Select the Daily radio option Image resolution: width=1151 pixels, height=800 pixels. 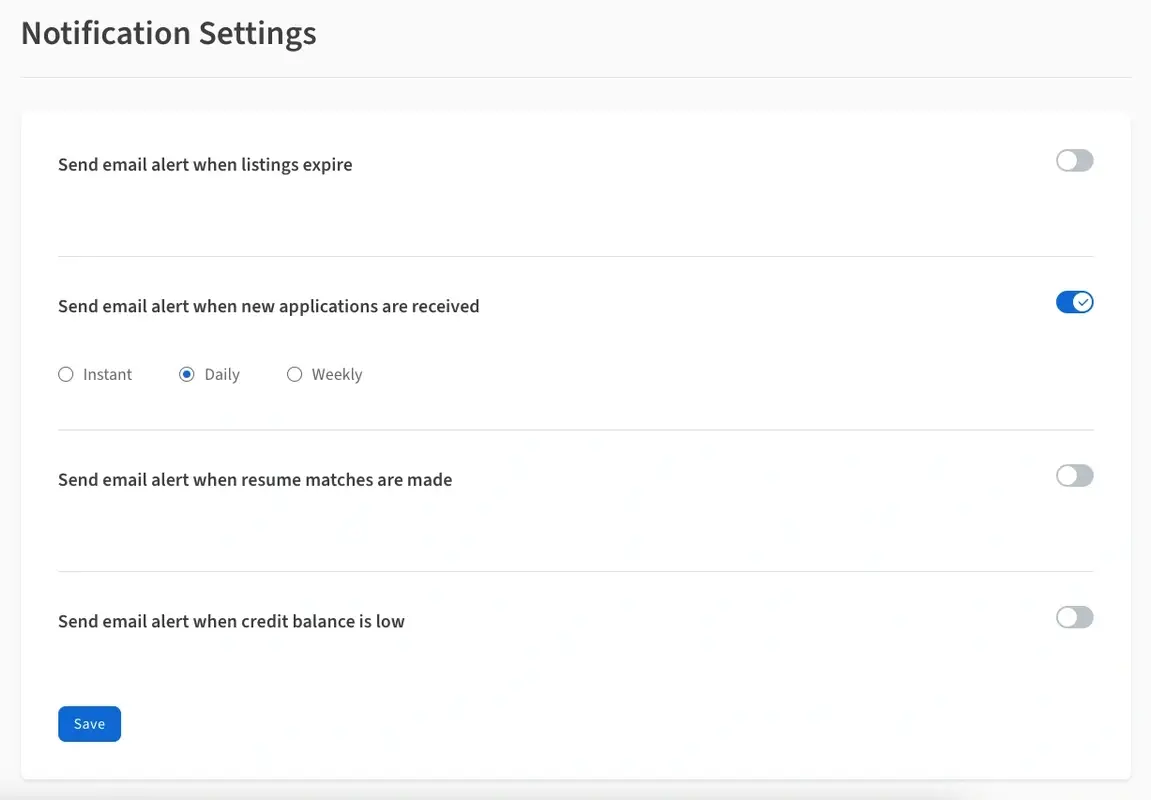tap(186, 374)
